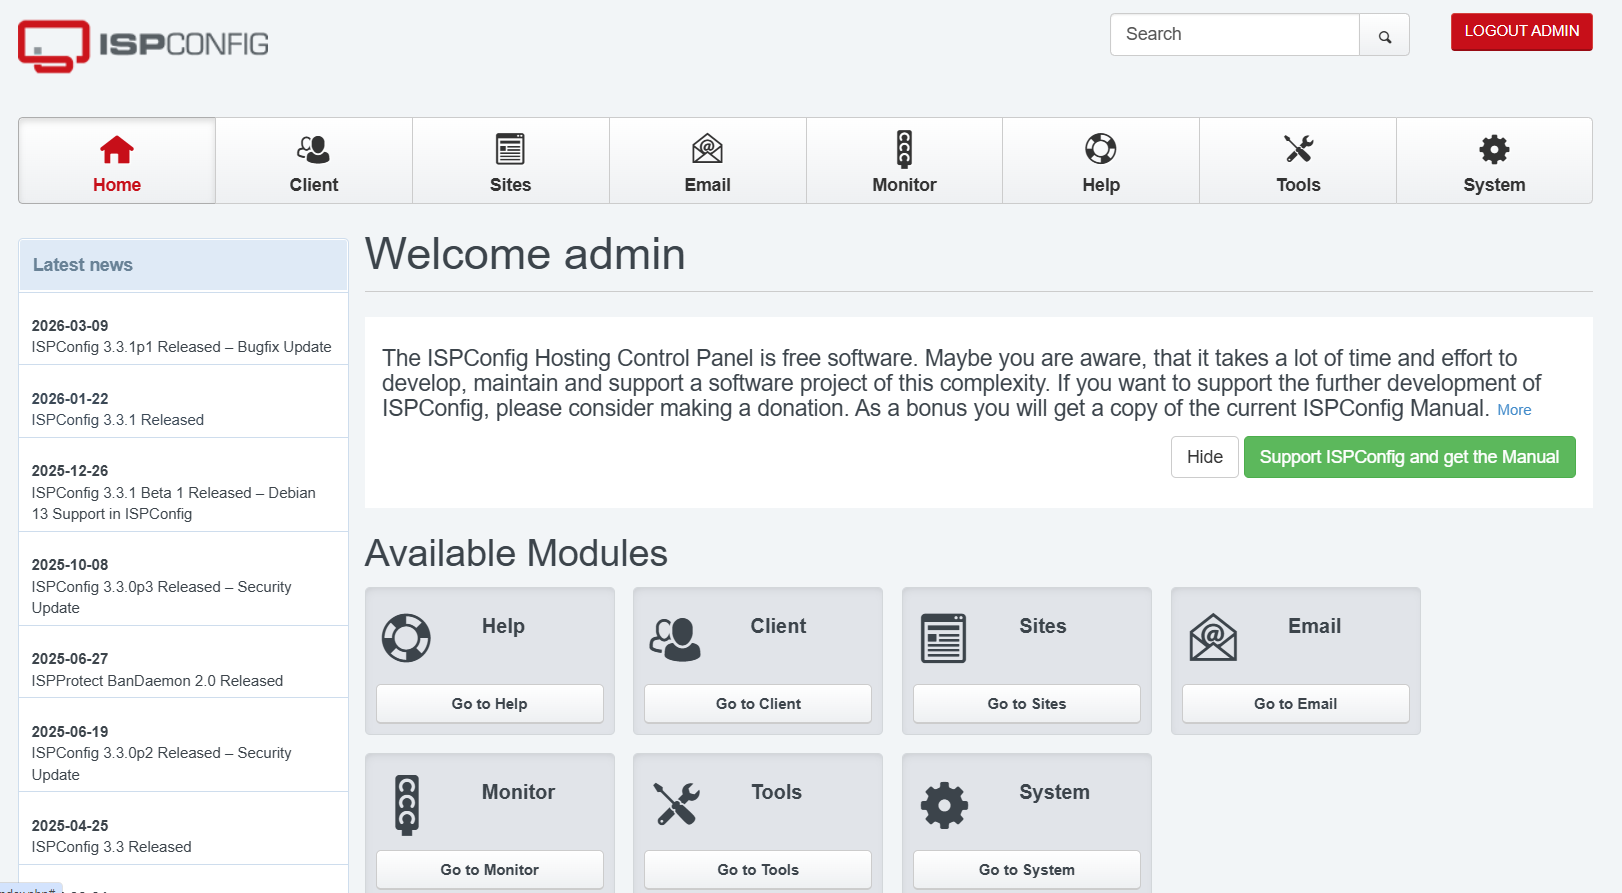Click the envelope icon in Email module card

click(1213, 638)
